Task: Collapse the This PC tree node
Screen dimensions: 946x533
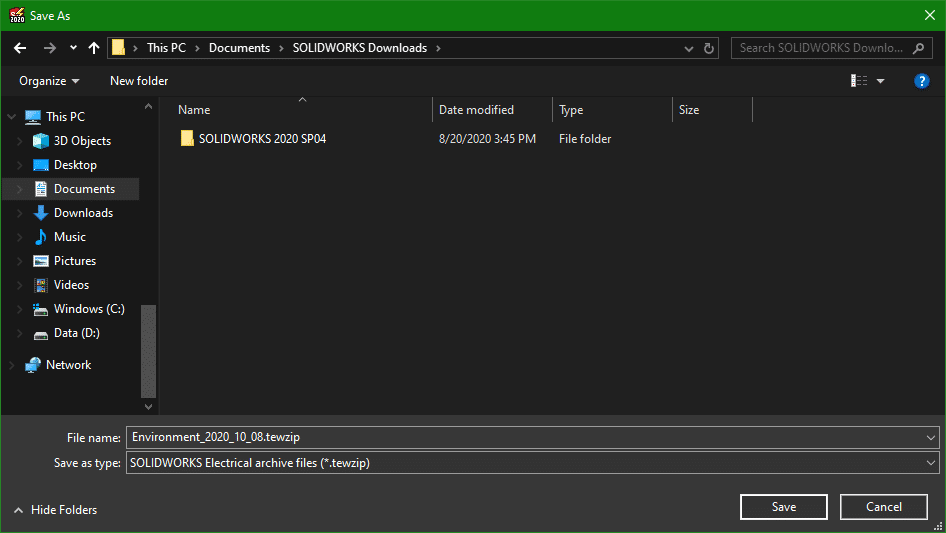Action: 11,116
